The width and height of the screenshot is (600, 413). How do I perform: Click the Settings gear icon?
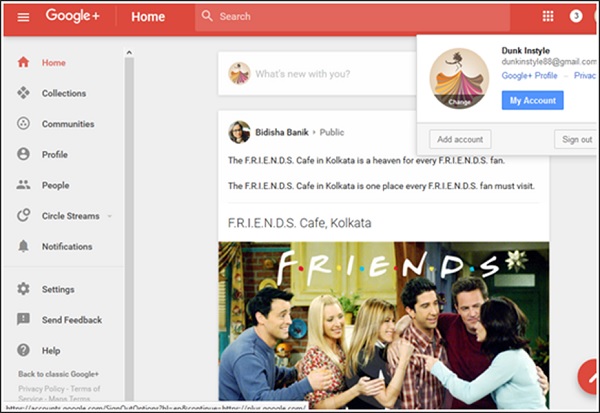pos(23,289)
